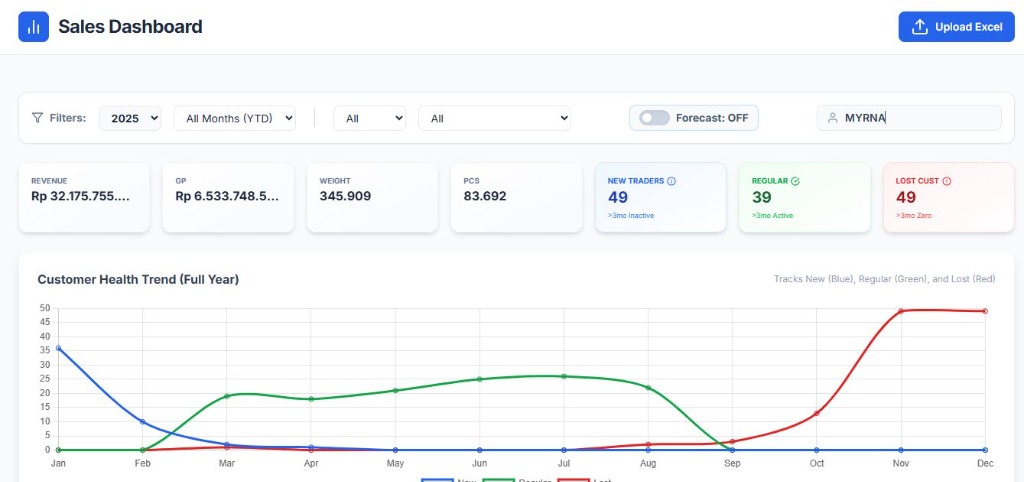
Task: Click the person icon in search field
Action: click(832, 118)
